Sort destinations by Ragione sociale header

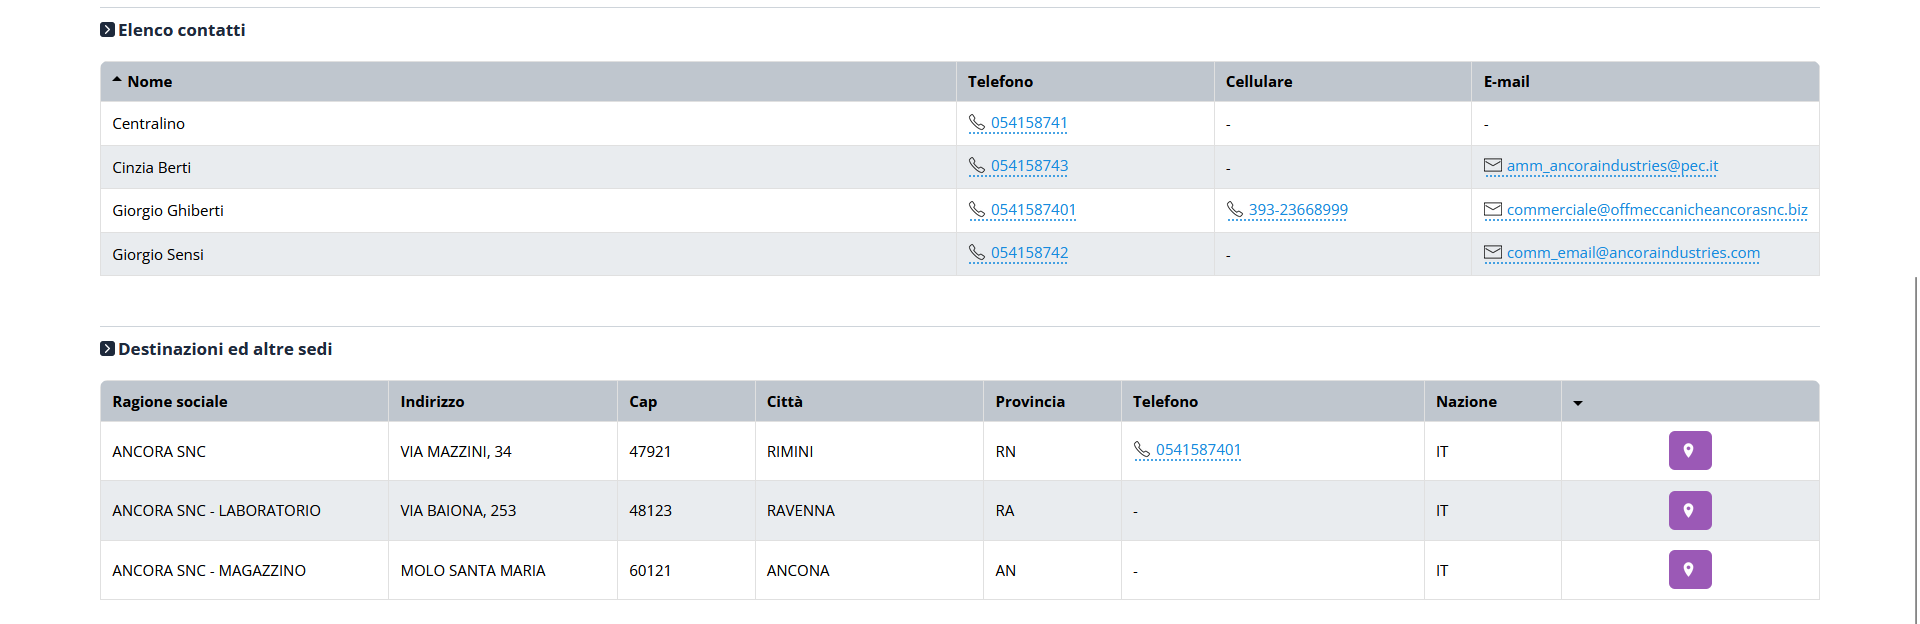[x=170, y=402]
